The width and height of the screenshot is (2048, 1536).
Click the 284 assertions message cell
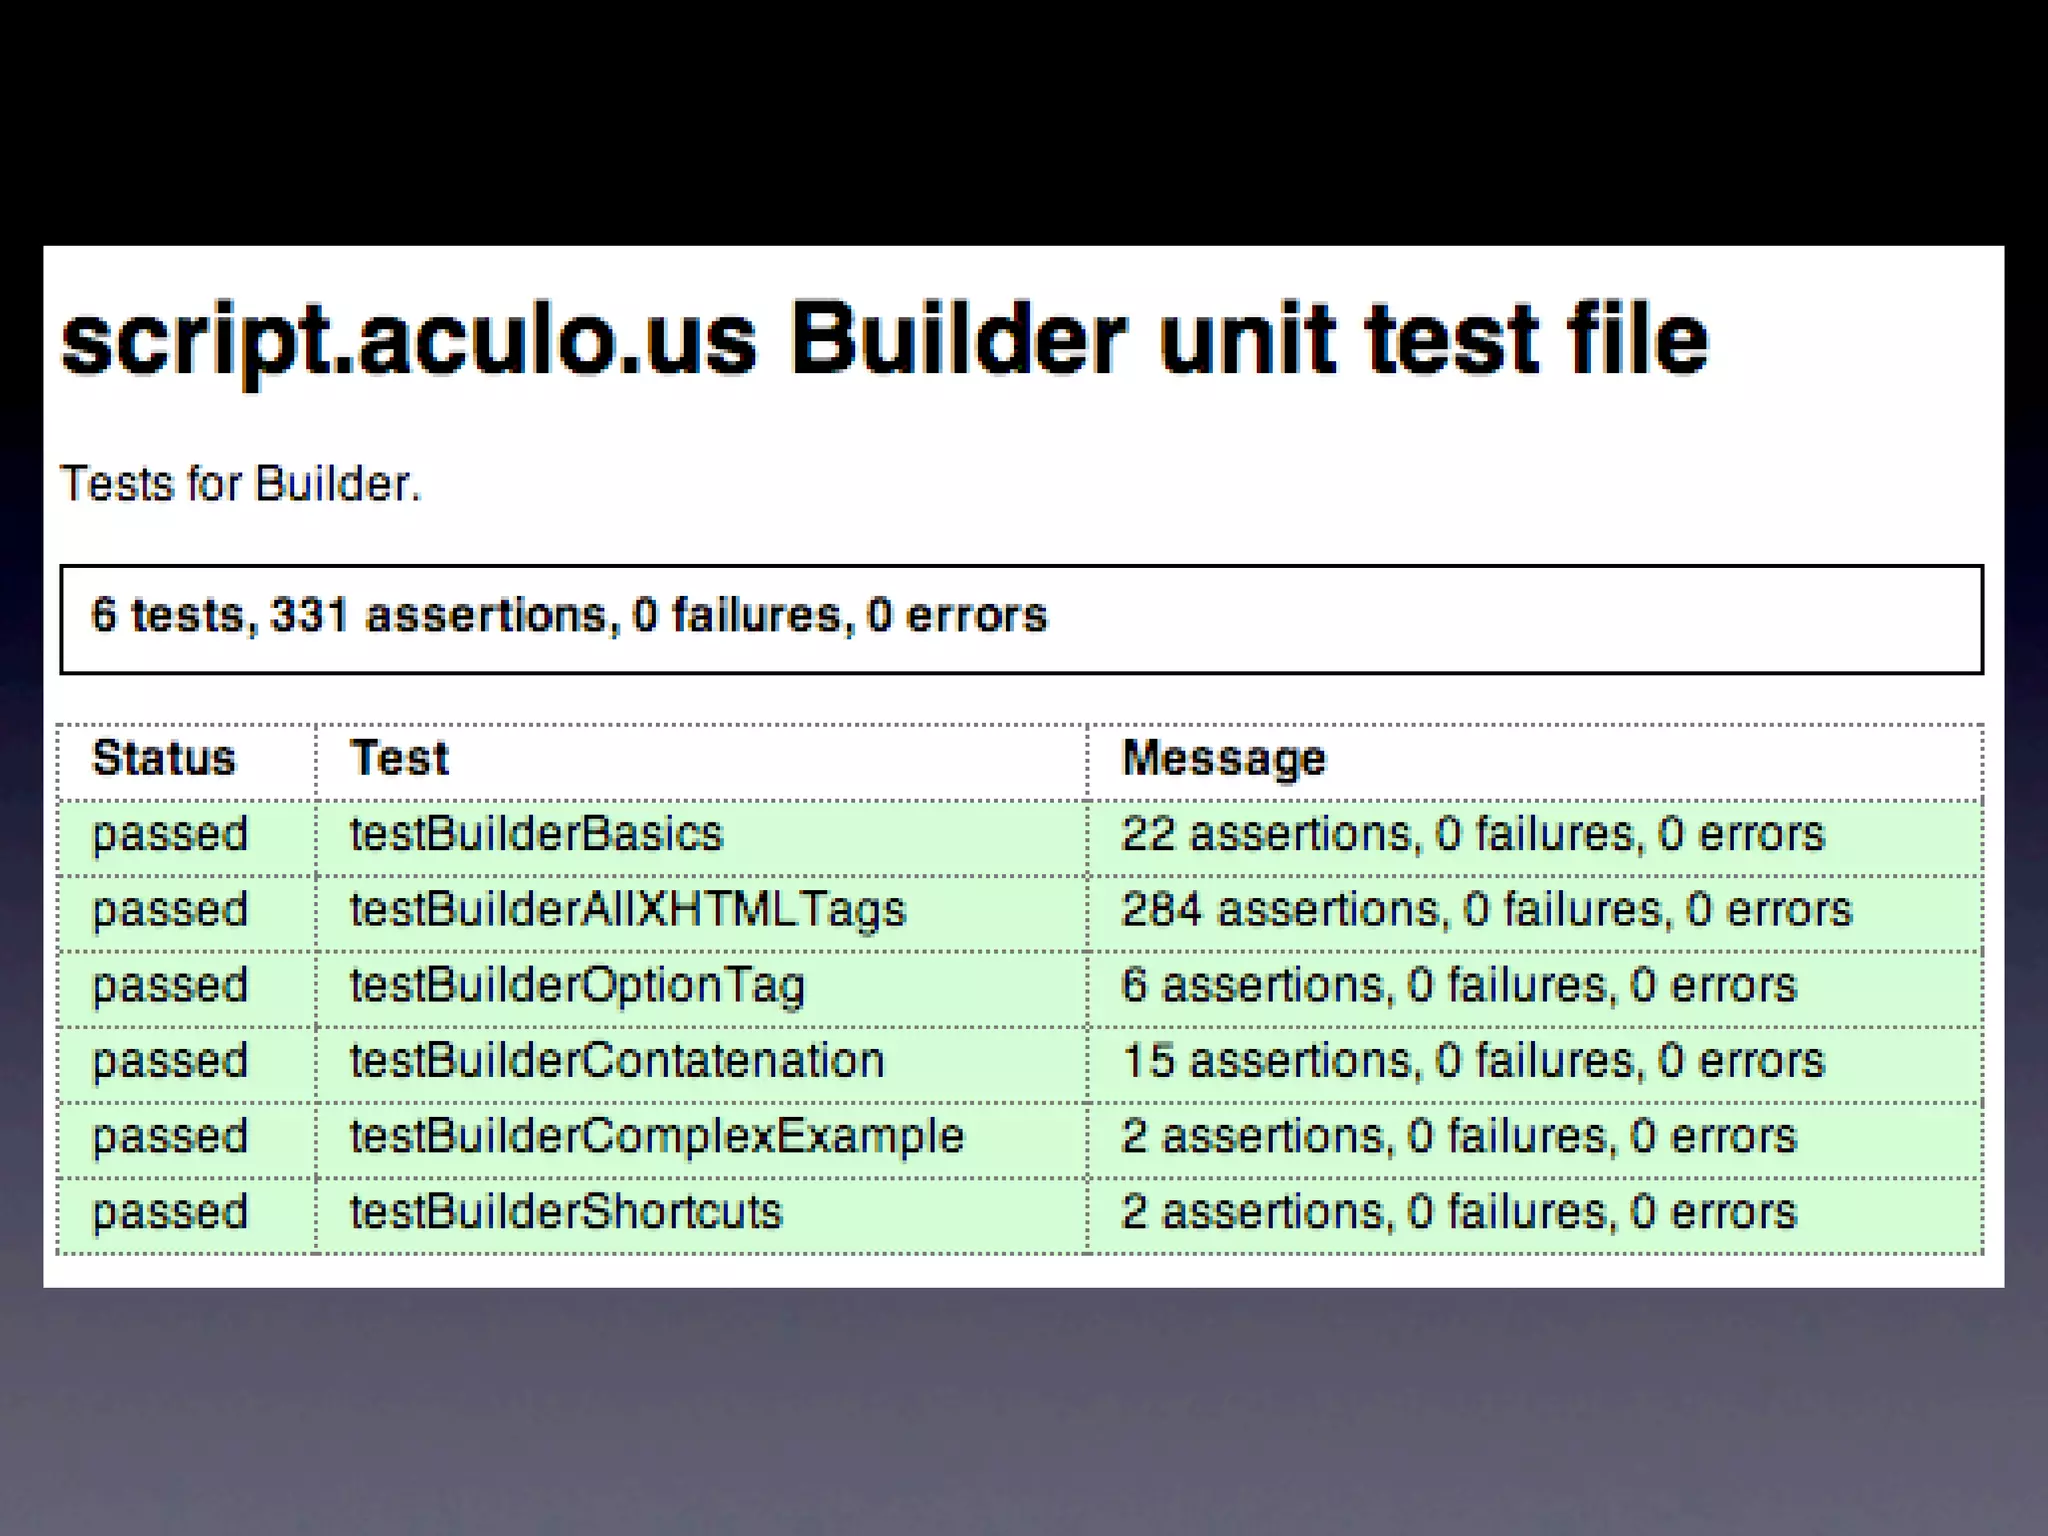click(x=1487, y=910)
